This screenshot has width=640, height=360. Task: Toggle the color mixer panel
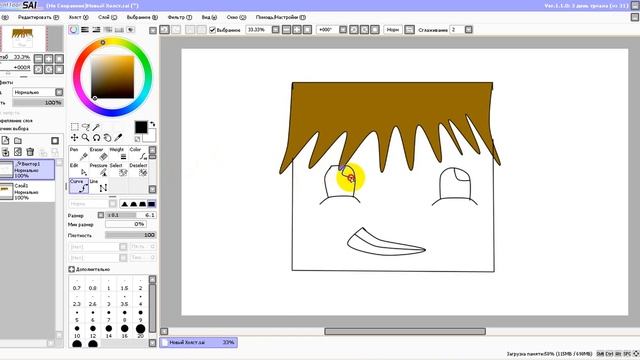(108, 30)
